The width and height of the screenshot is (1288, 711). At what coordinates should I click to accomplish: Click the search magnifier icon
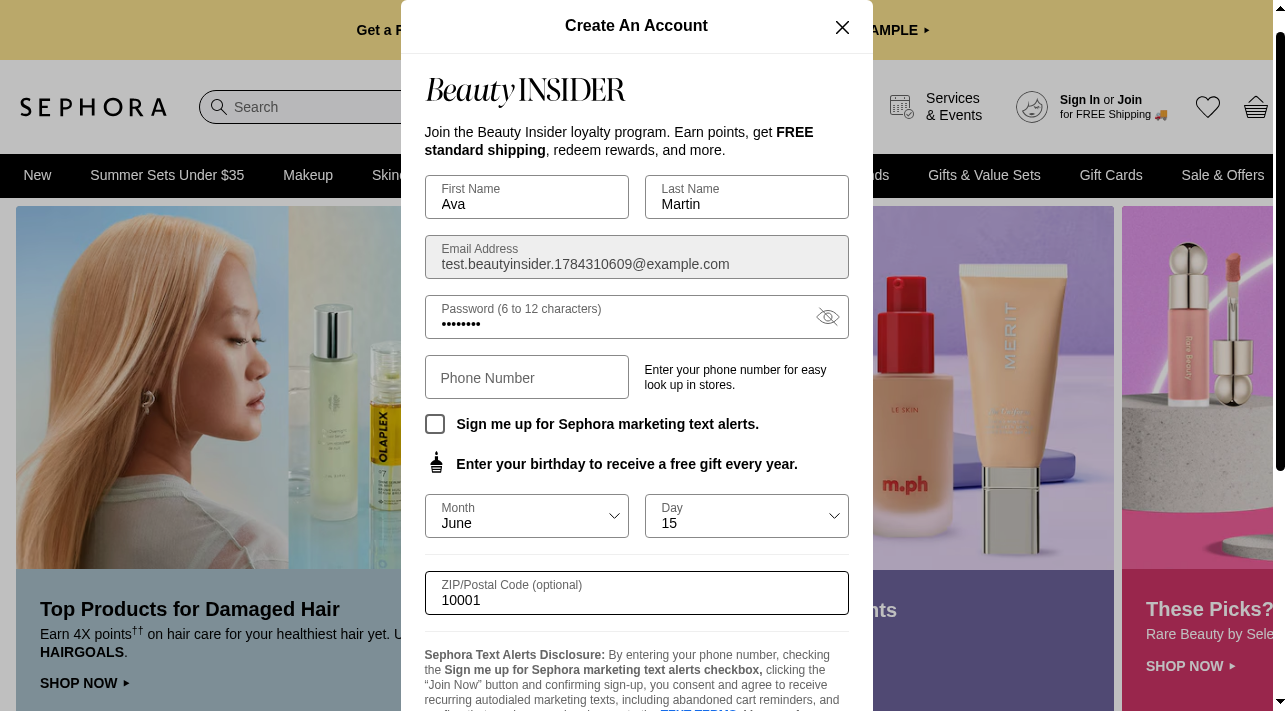tap(218, 107)
